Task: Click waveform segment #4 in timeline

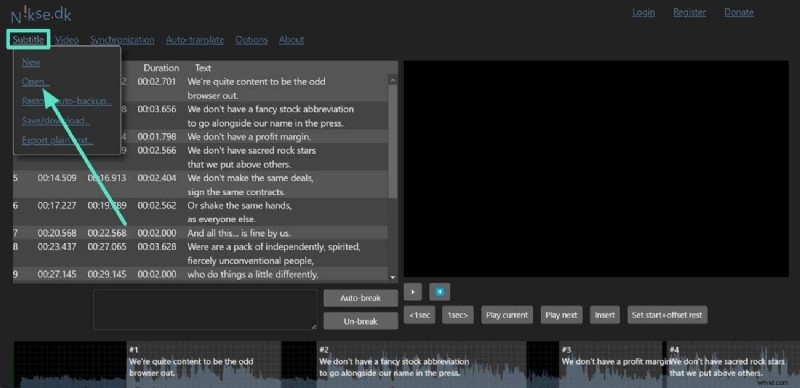Action: [x=734, y=364]
